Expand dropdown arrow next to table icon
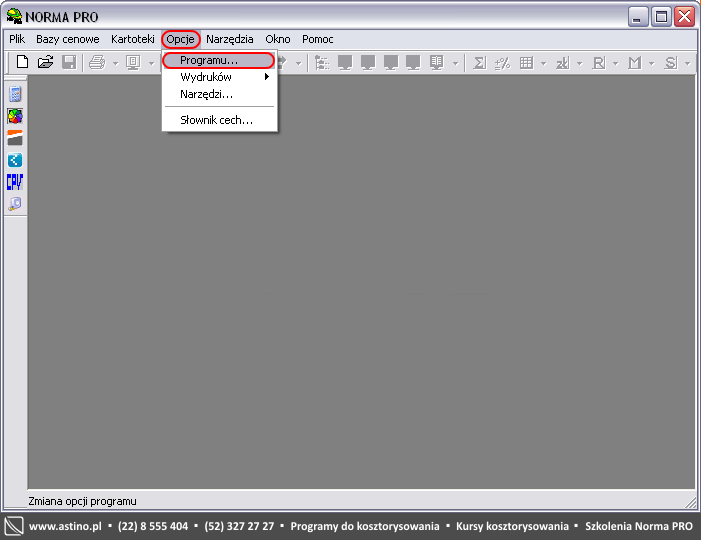 [544, 63]
